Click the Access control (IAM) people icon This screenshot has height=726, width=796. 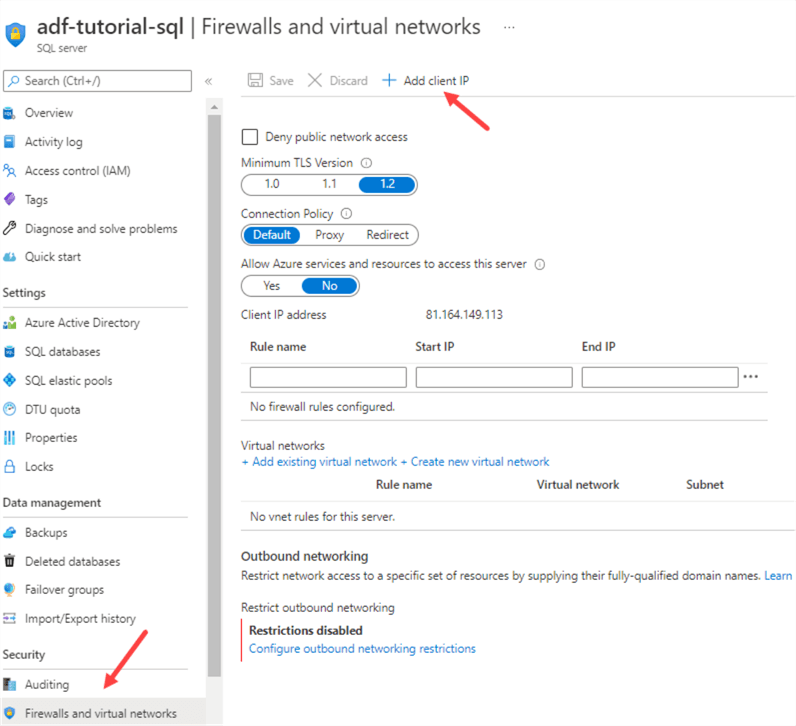click(9, 171)
